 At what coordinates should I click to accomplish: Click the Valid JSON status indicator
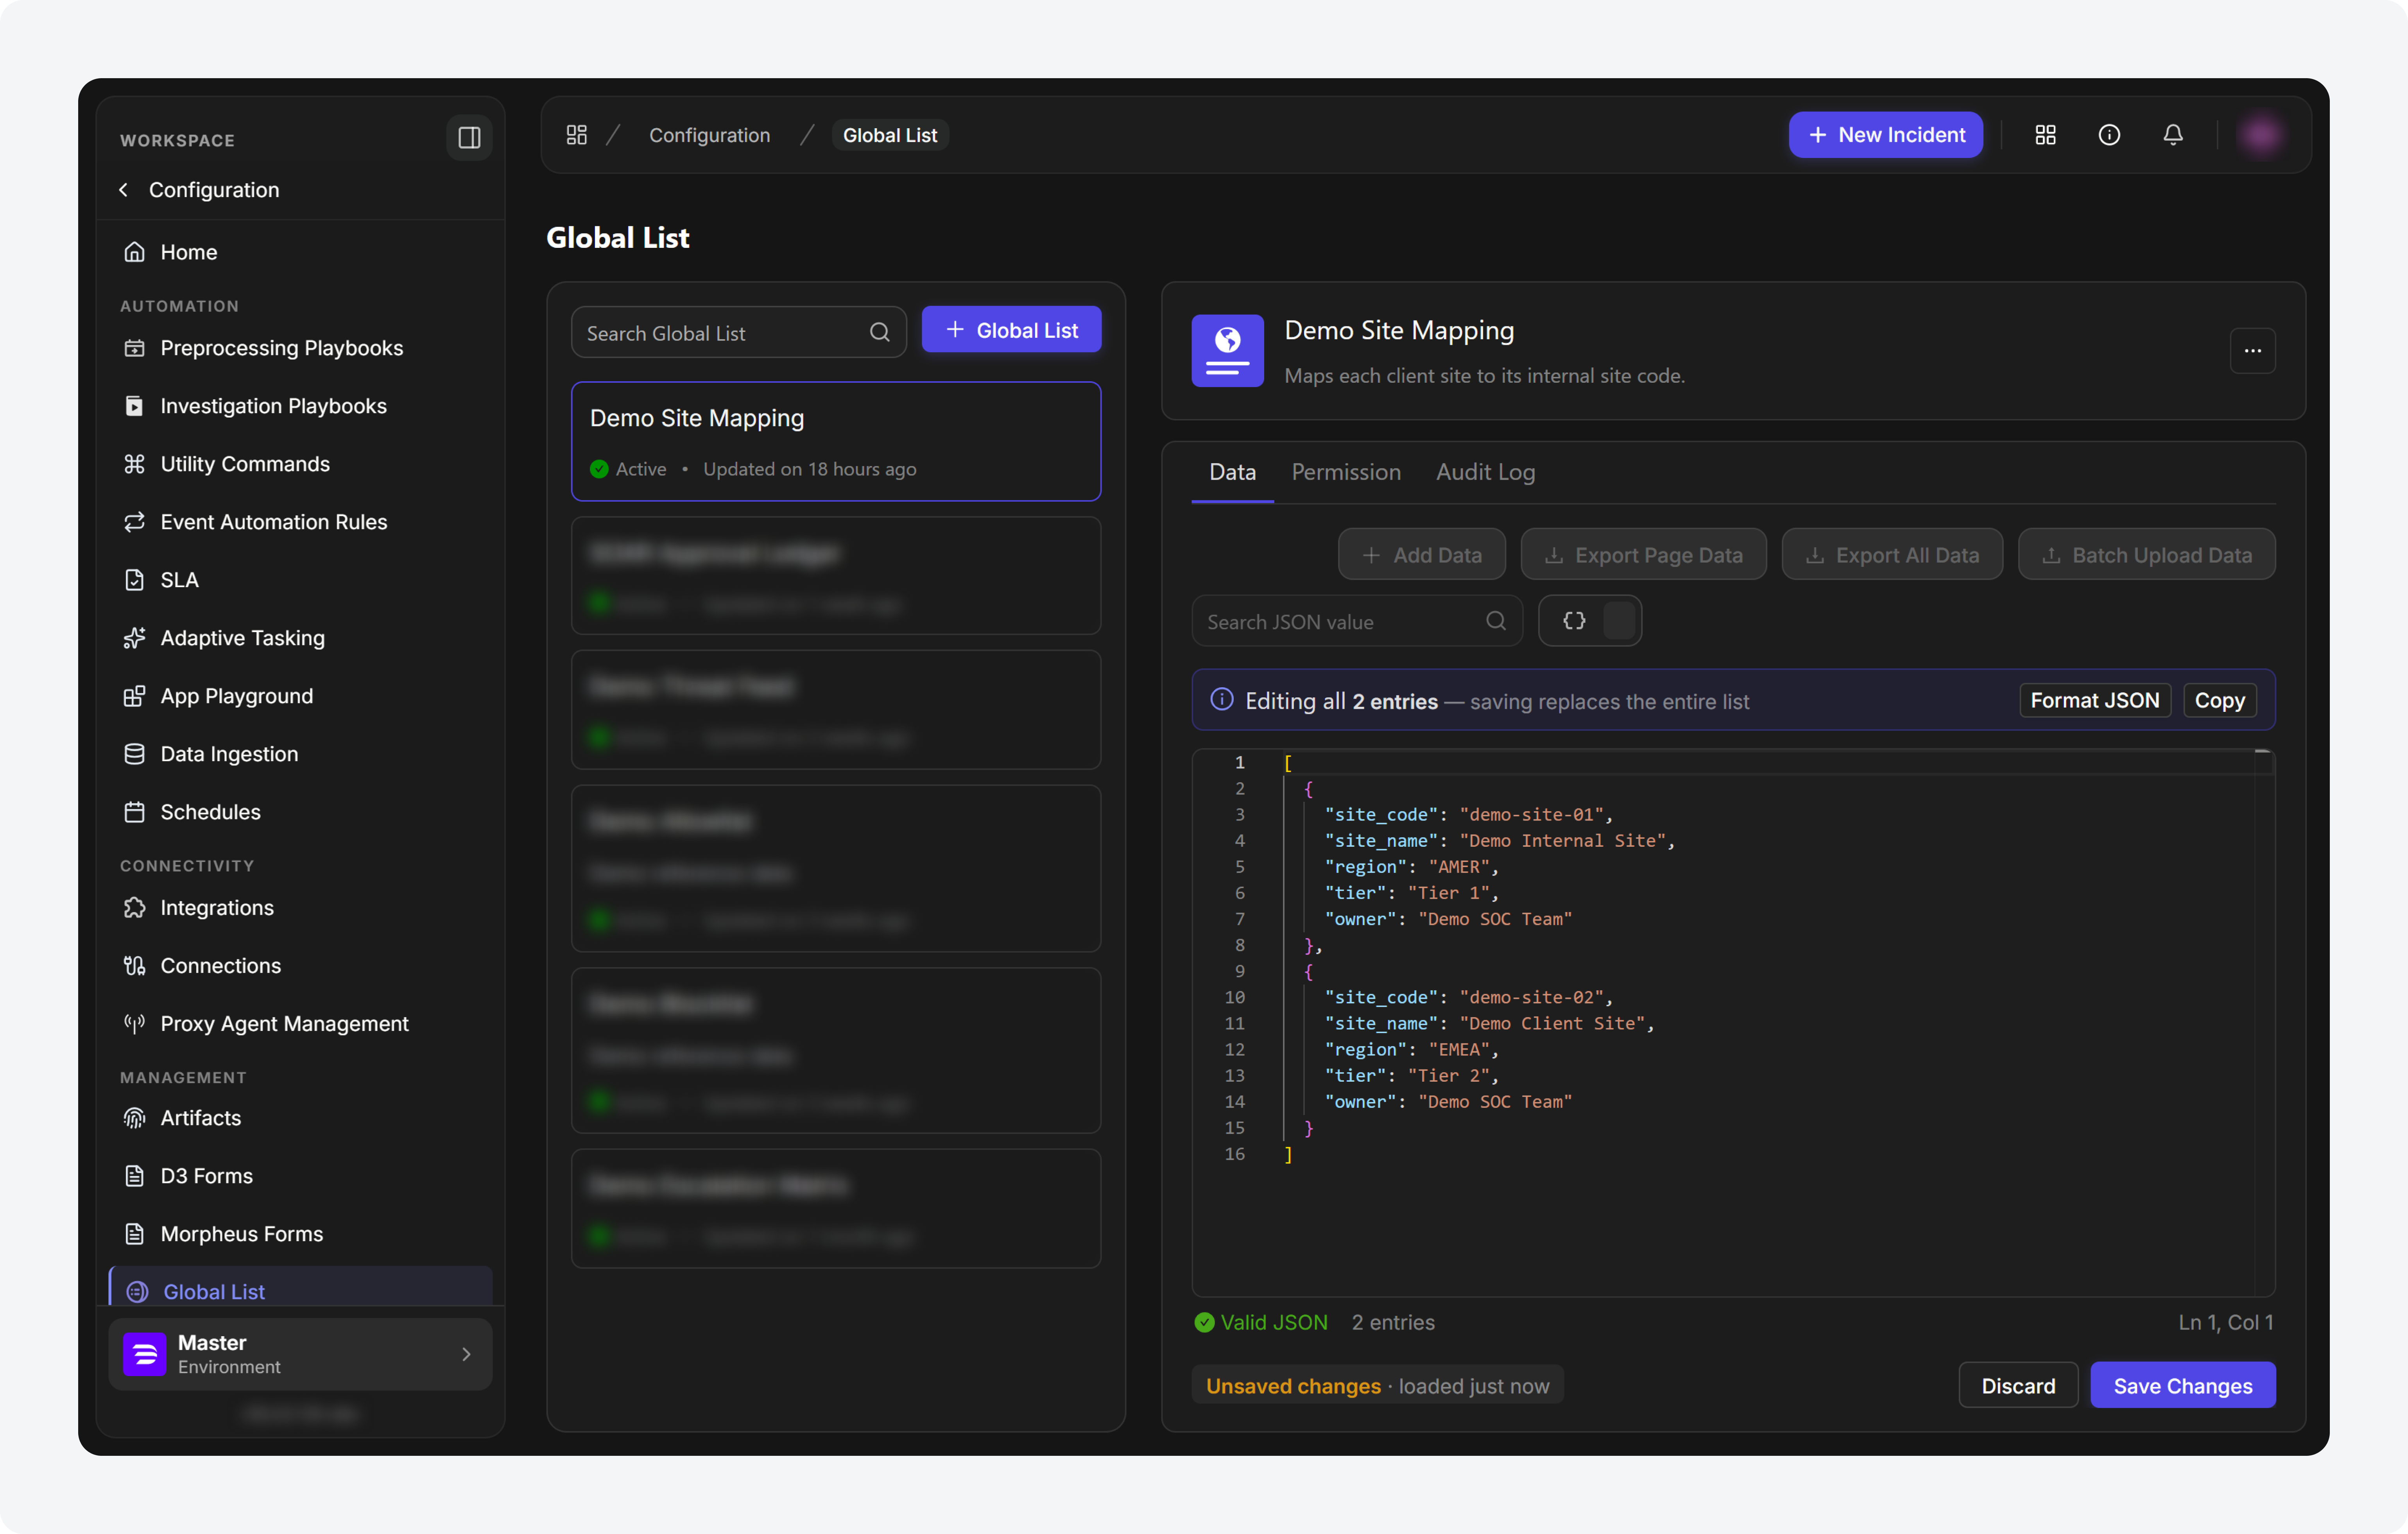click(x=1261, y=1322)
